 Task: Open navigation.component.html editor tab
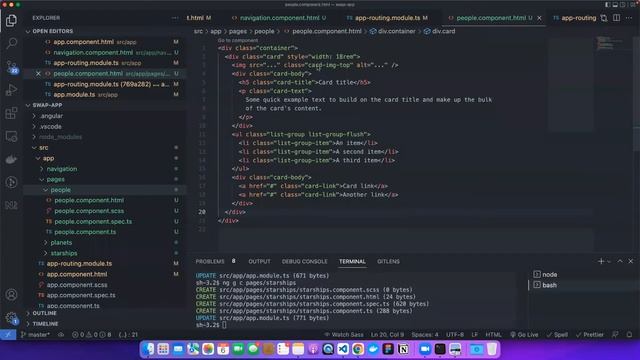[280, 18]
